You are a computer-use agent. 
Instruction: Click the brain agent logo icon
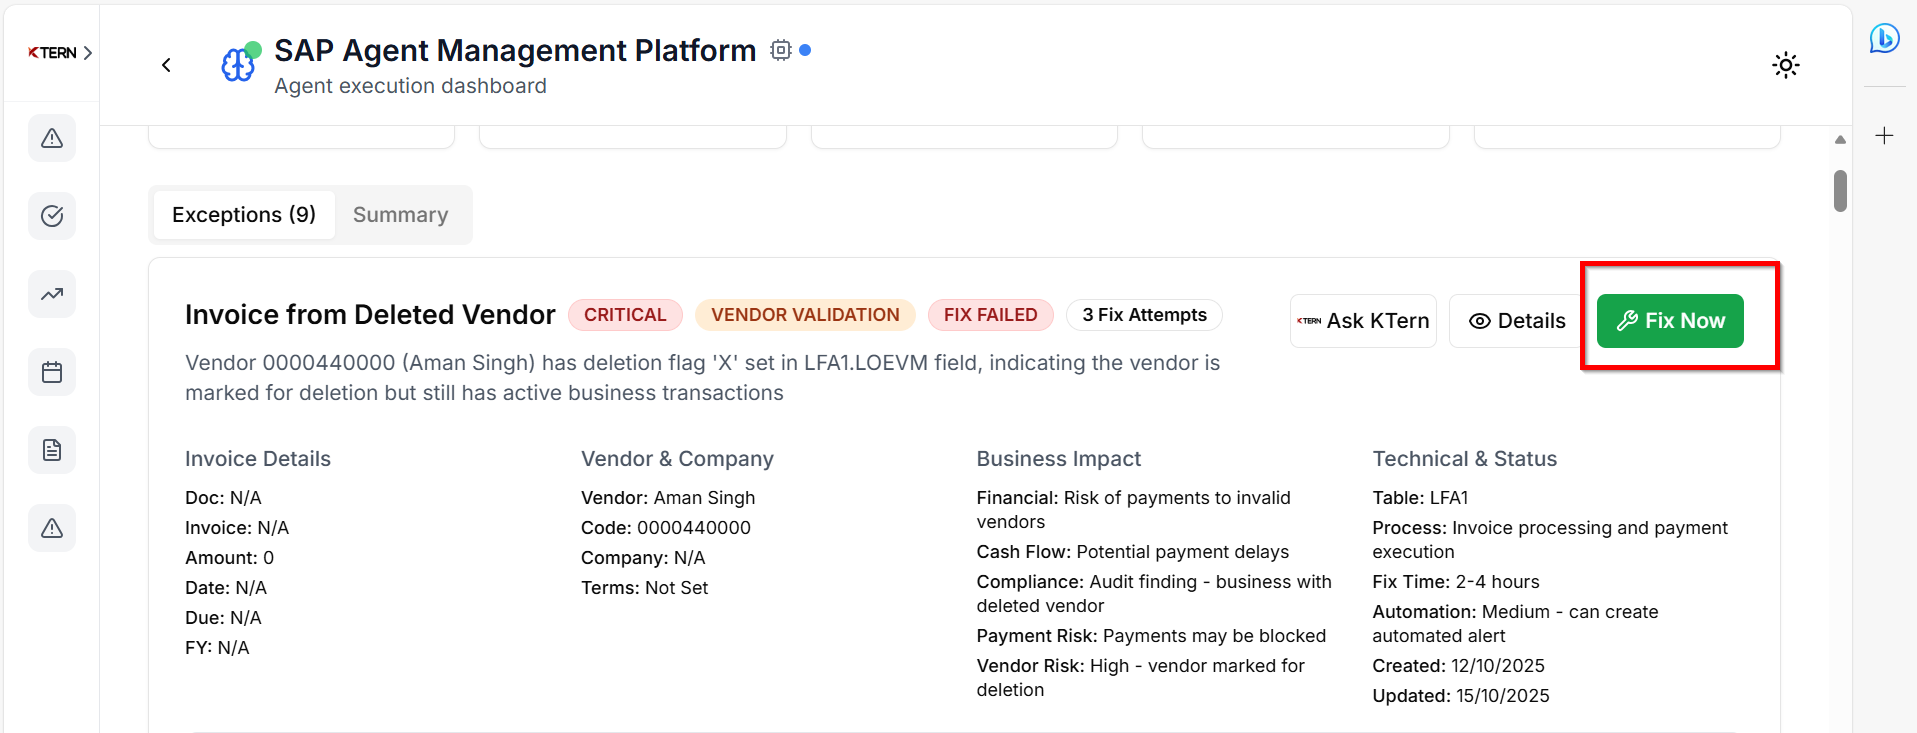coord(239,64)
